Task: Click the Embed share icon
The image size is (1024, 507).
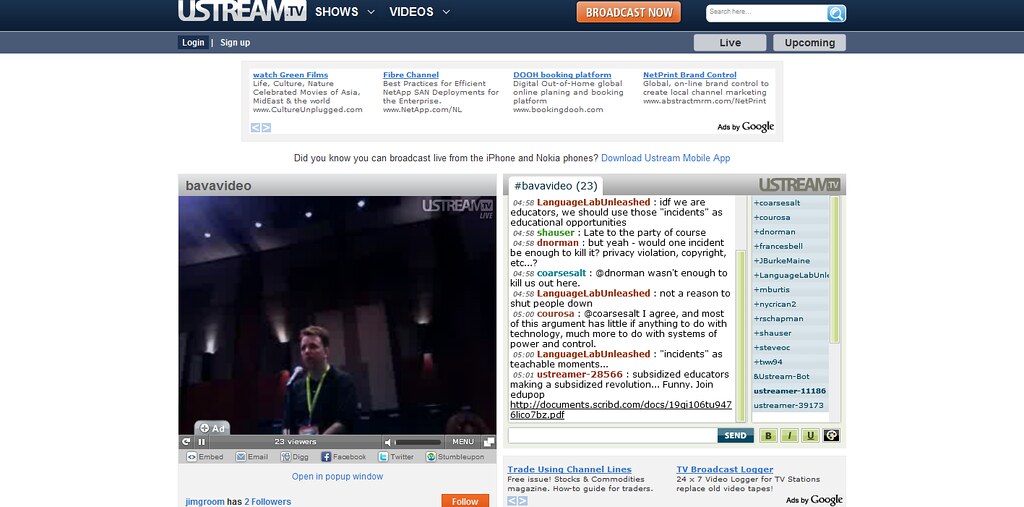Action: pyautogui.click(x=205, y=457)
